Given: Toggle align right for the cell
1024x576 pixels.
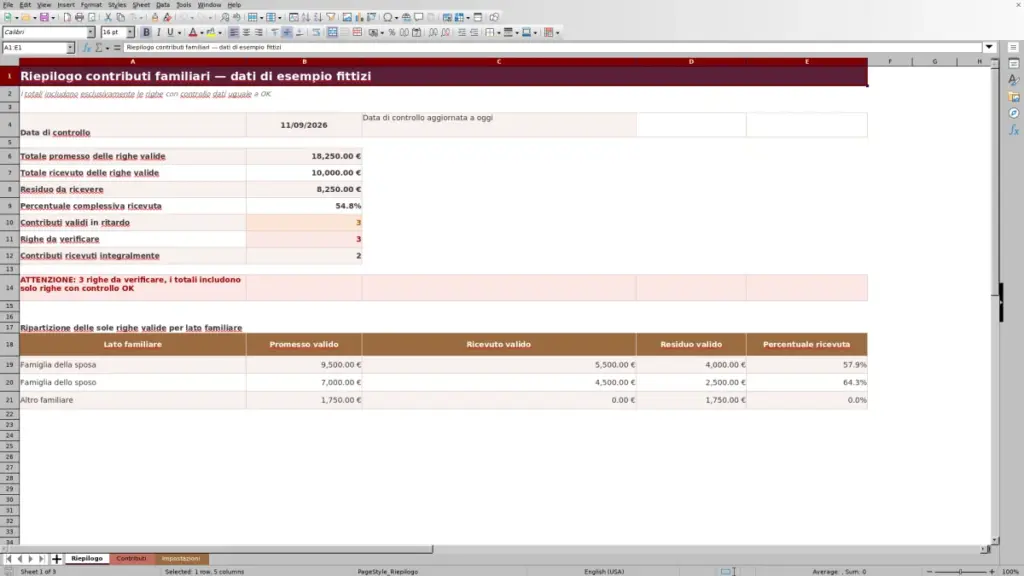Looking at the screenshot, I should (x=259, y=32).
